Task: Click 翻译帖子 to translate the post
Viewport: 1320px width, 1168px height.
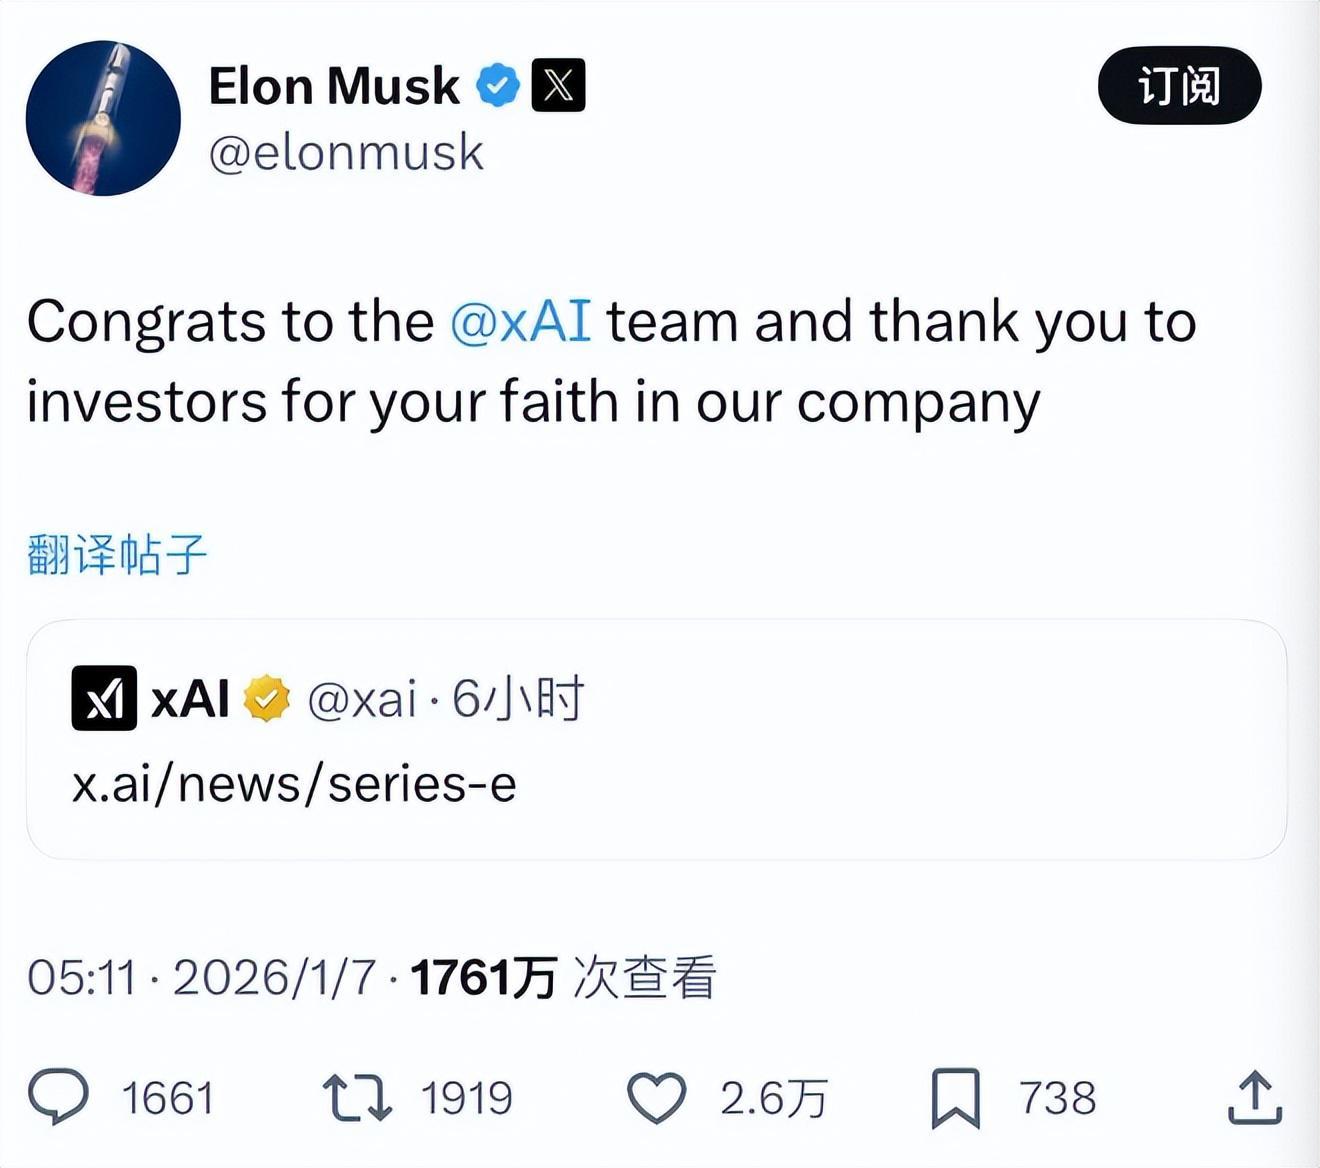Action: pyautogui.click(x=117, y=555)
